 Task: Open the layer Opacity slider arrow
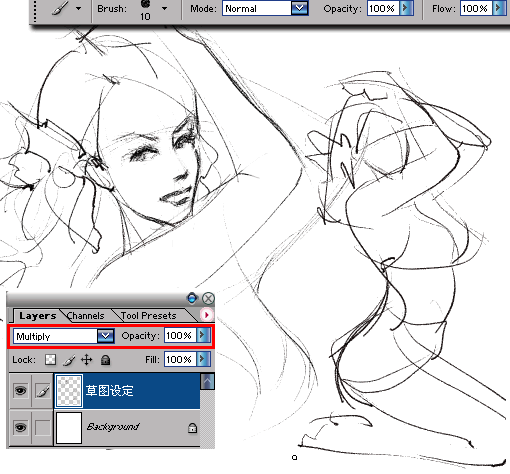(x=203, y=335)
